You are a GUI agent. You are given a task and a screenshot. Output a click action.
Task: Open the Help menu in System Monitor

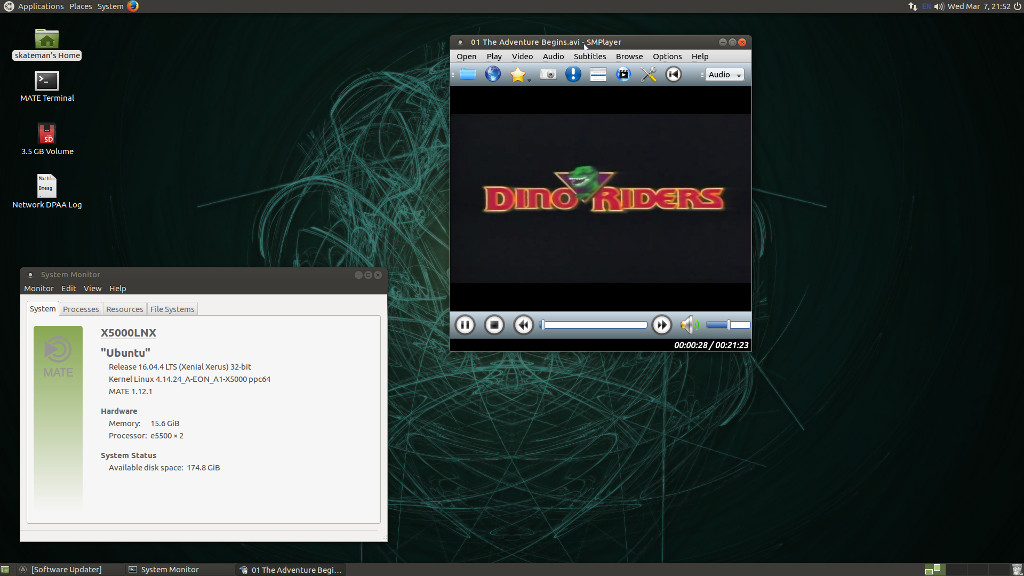tap(118, 288)
